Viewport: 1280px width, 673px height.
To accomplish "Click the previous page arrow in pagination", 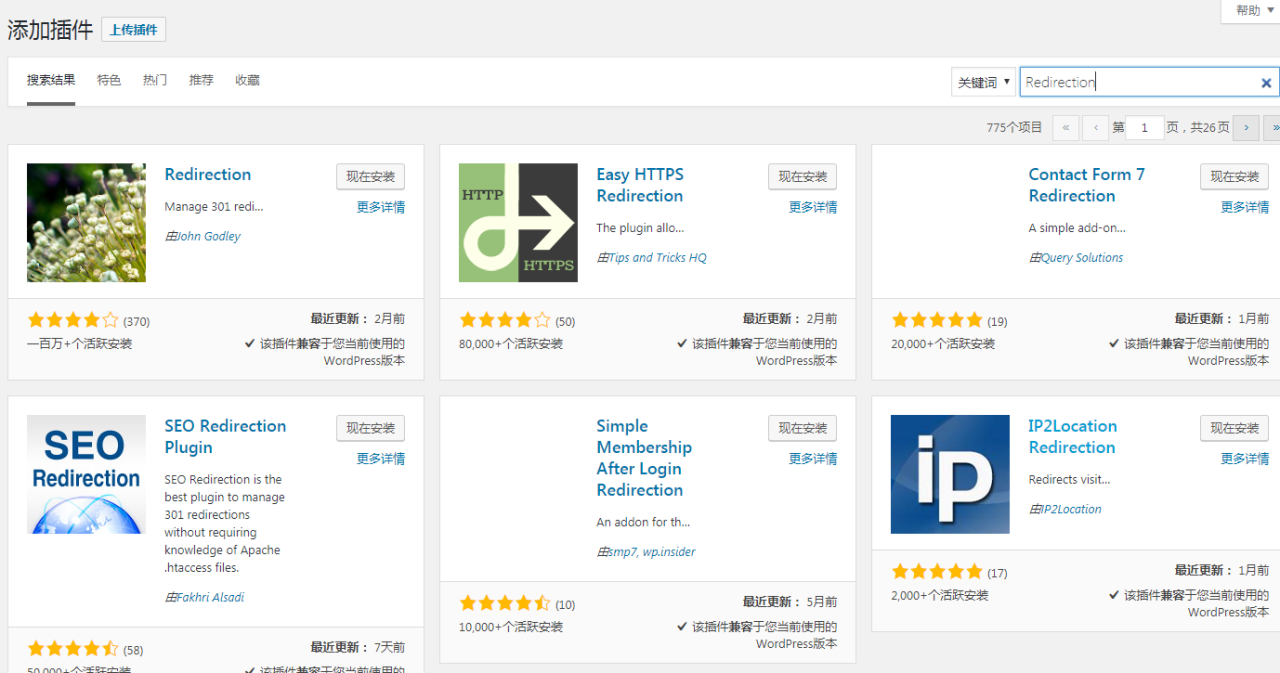I will pyautogui.click(x=1095, y=128).
